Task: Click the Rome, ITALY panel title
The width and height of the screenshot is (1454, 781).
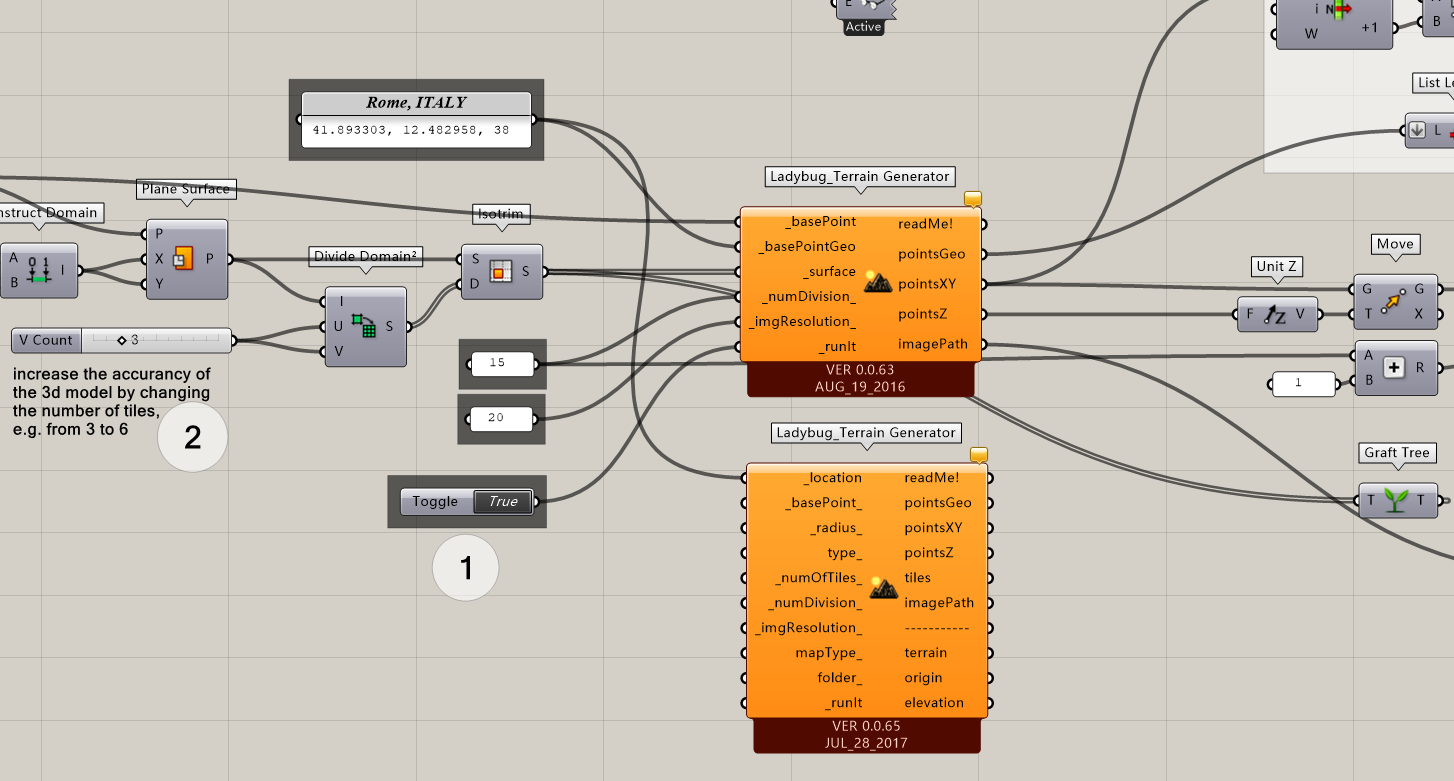Action: 416,103
